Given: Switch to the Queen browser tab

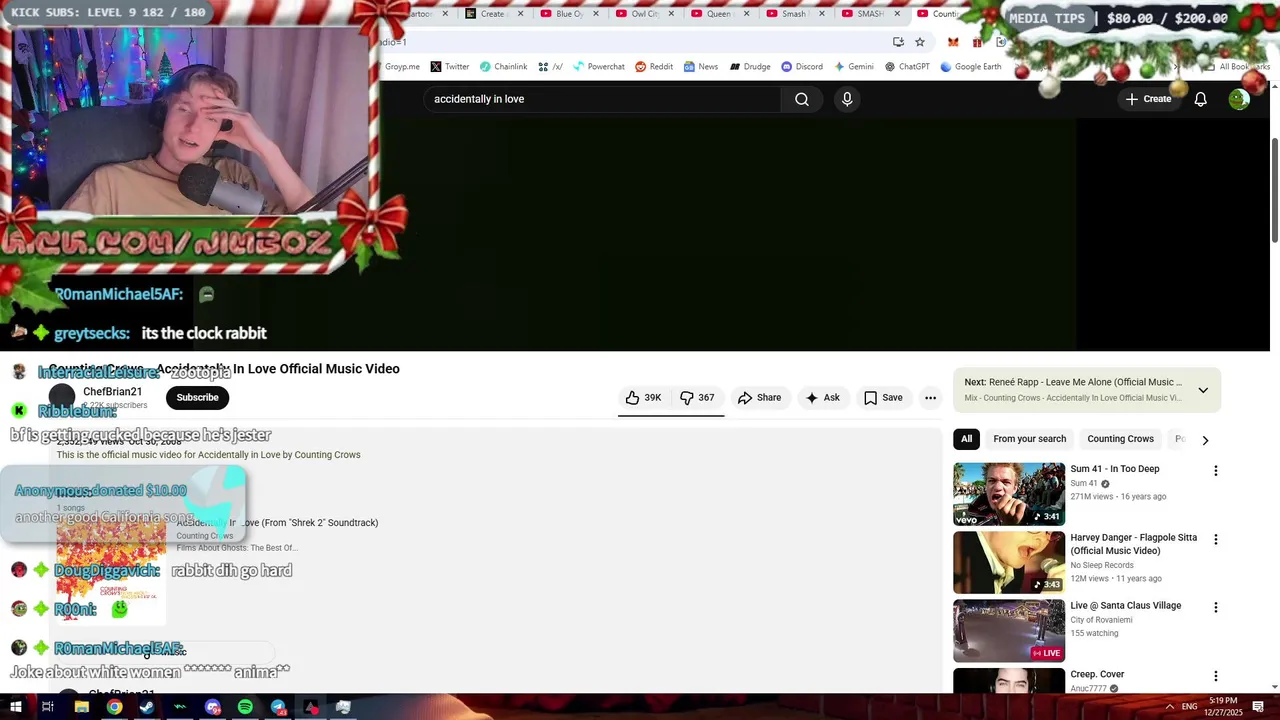Looking at the screenshot, I should pyautogui.click(x=718, y=14).
